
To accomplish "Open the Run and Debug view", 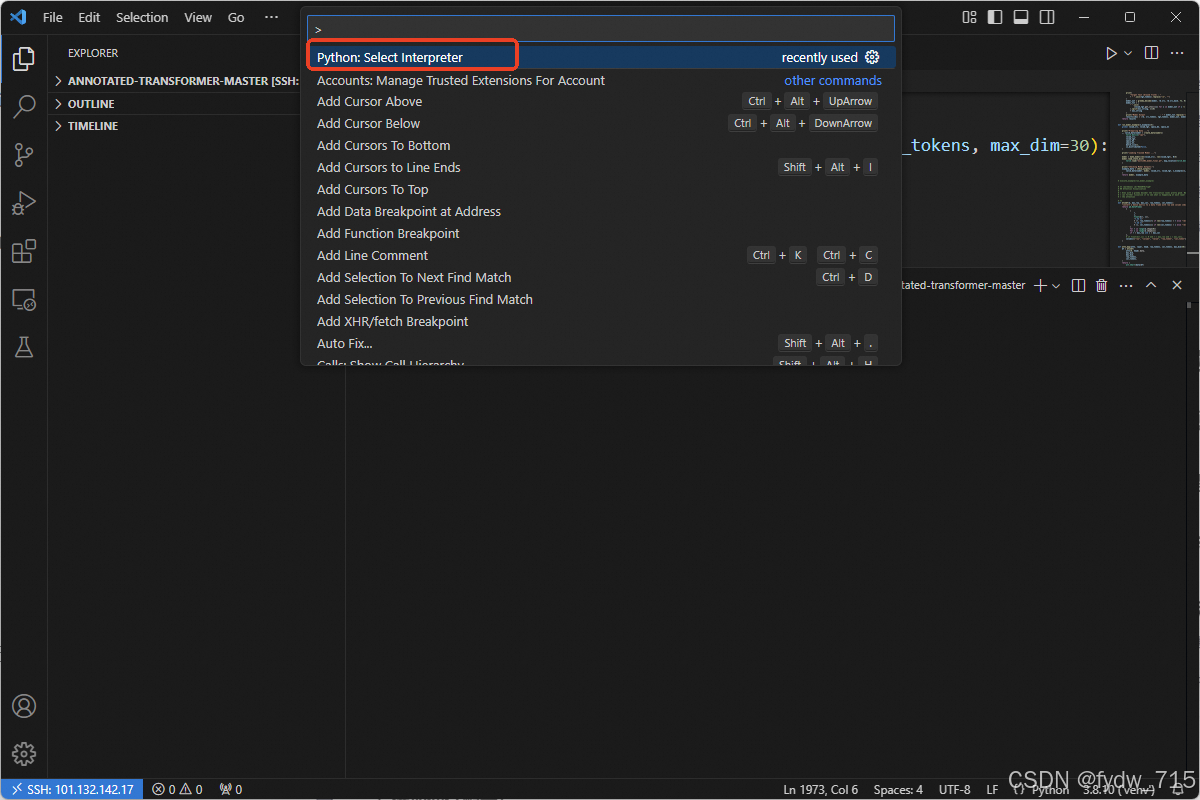I will [24, 203].
